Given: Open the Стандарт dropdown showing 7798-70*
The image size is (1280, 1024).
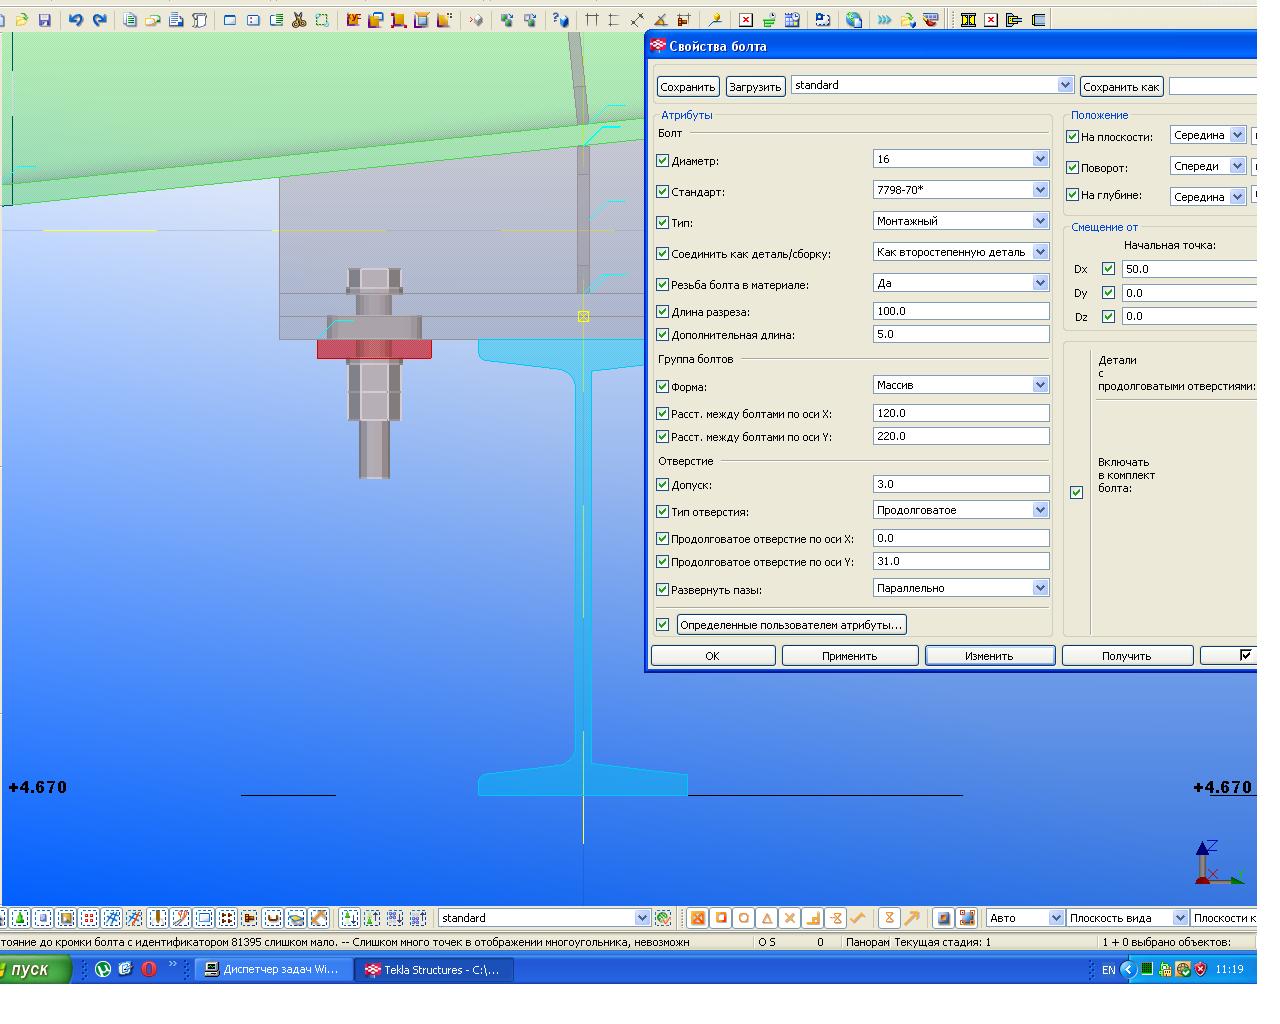Looking at the screenshot, I should click(x=1040, y=190).
